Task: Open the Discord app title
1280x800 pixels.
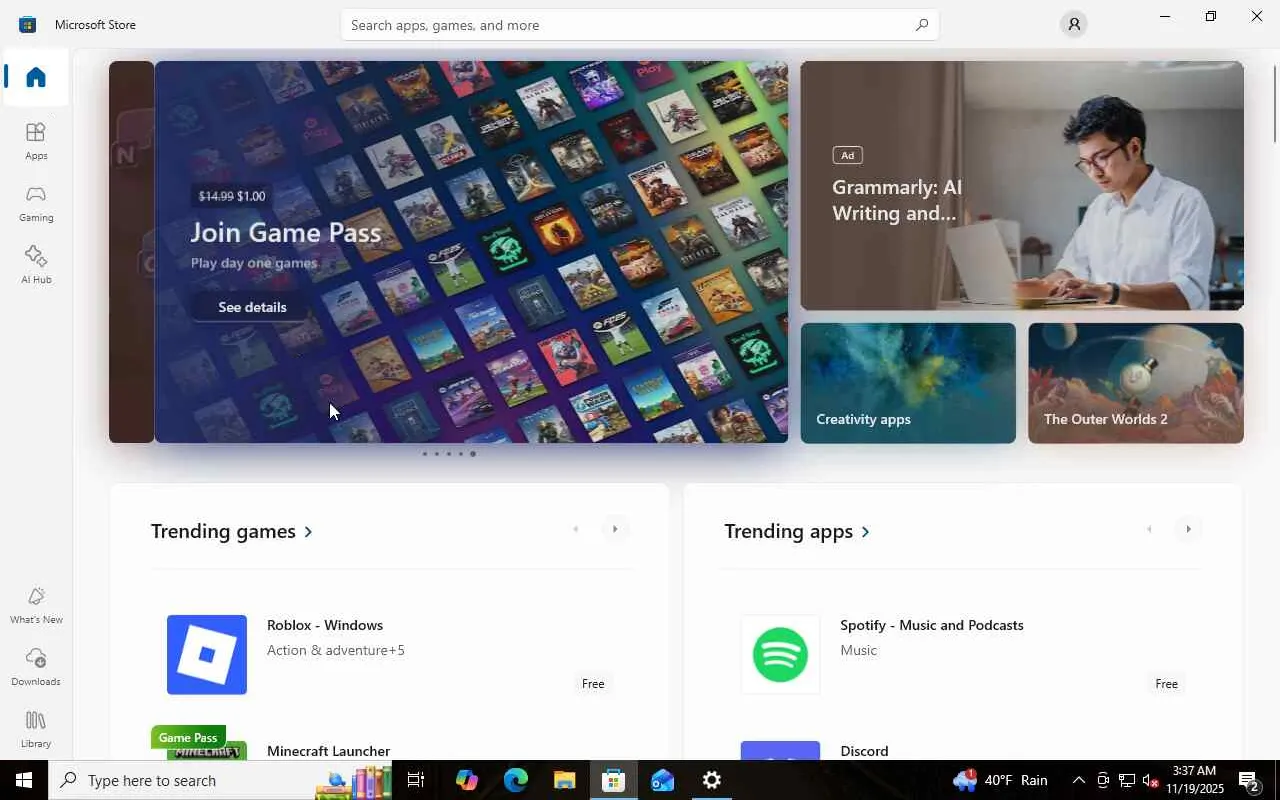Action: pos(864,751)
